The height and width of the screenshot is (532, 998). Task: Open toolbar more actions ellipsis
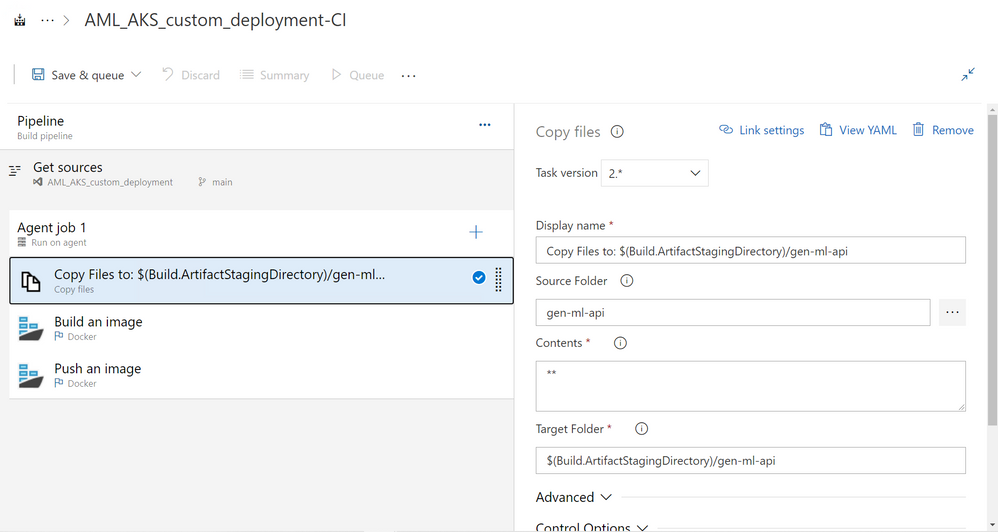[409, 76]
